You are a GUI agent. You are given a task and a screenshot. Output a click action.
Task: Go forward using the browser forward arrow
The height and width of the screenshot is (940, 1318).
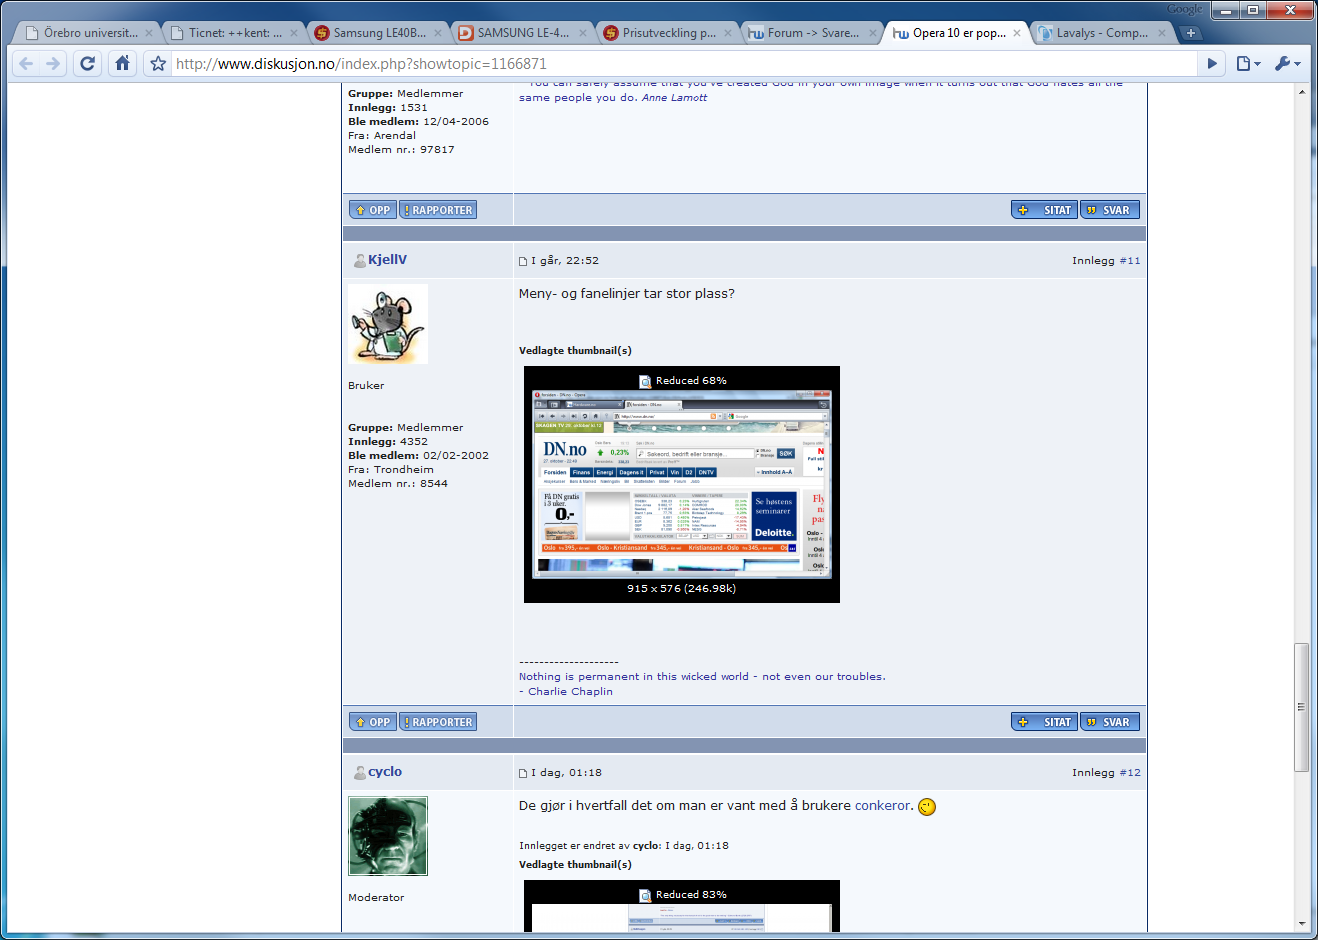point(53,63)
